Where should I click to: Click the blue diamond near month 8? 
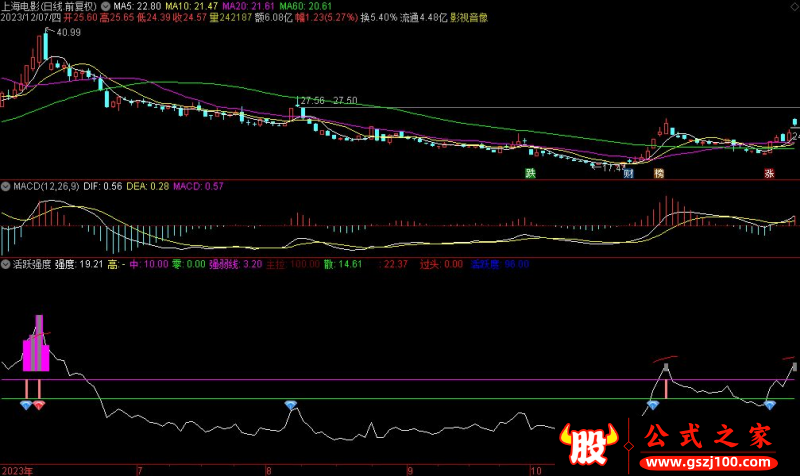pyautogui.click(x=291, y=405)
